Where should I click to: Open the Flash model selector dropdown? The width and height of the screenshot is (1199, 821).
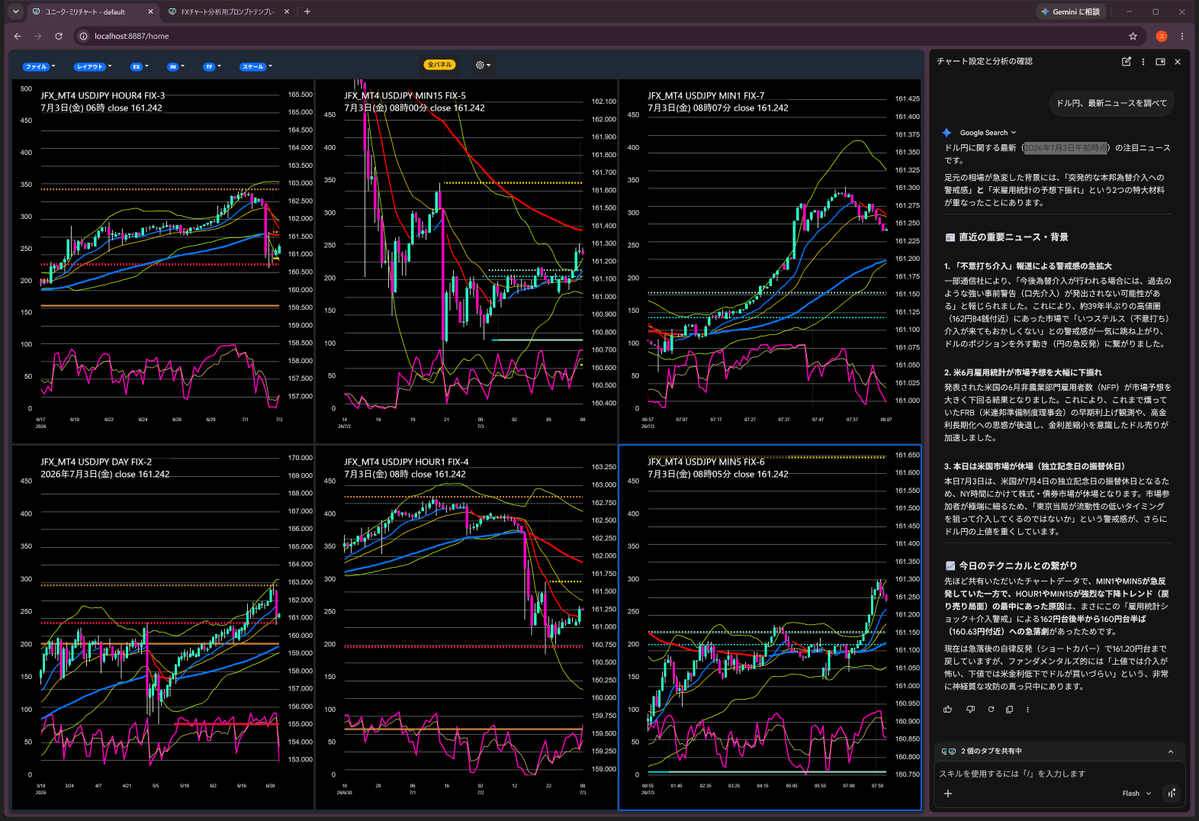[x=1136, y=793]
